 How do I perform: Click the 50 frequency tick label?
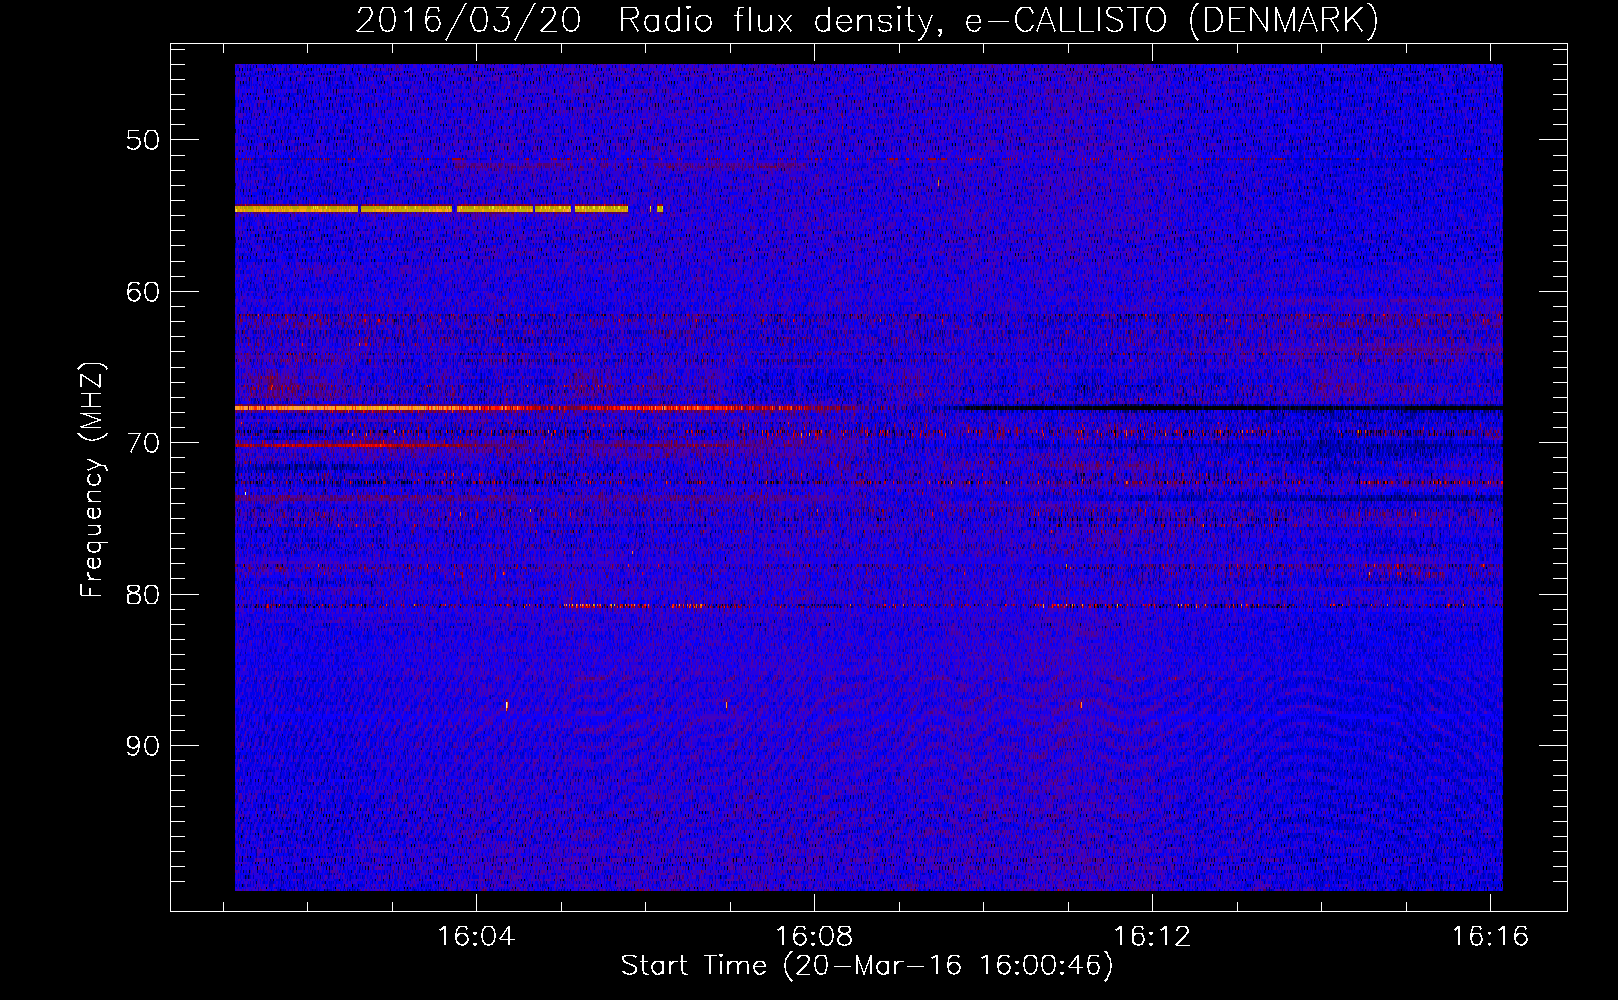pyautogui.click(x=143, y=140)
